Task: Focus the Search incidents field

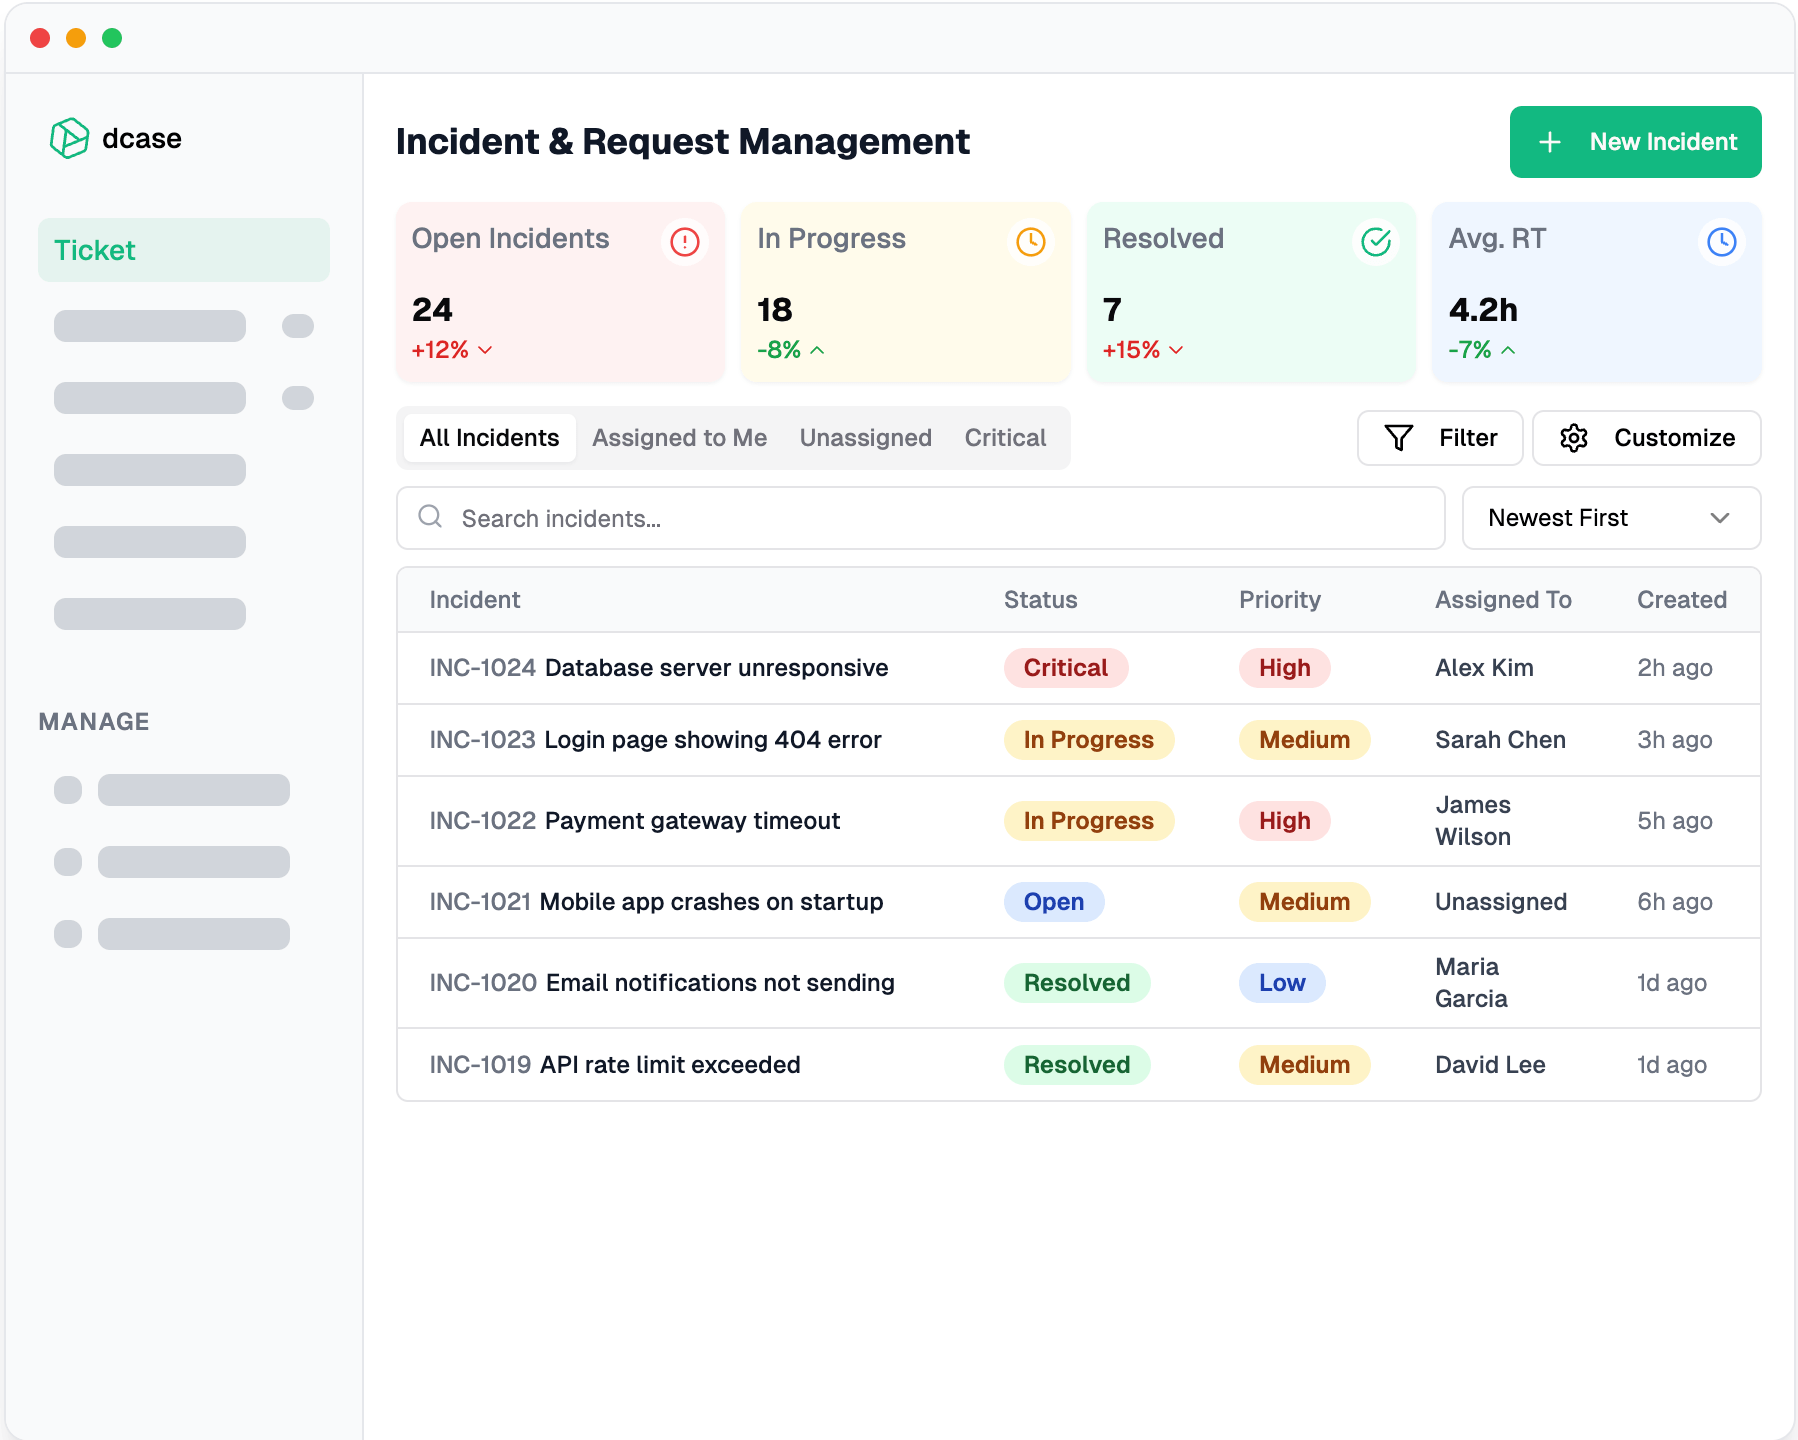Action: (921, 518)
